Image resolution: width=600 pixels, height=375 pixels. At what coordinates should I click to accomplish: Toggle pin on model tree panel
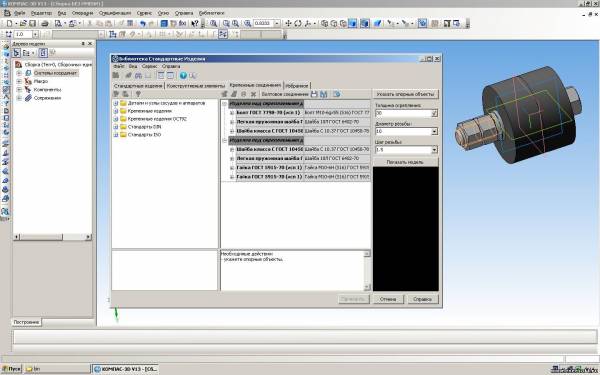[83, 44]
